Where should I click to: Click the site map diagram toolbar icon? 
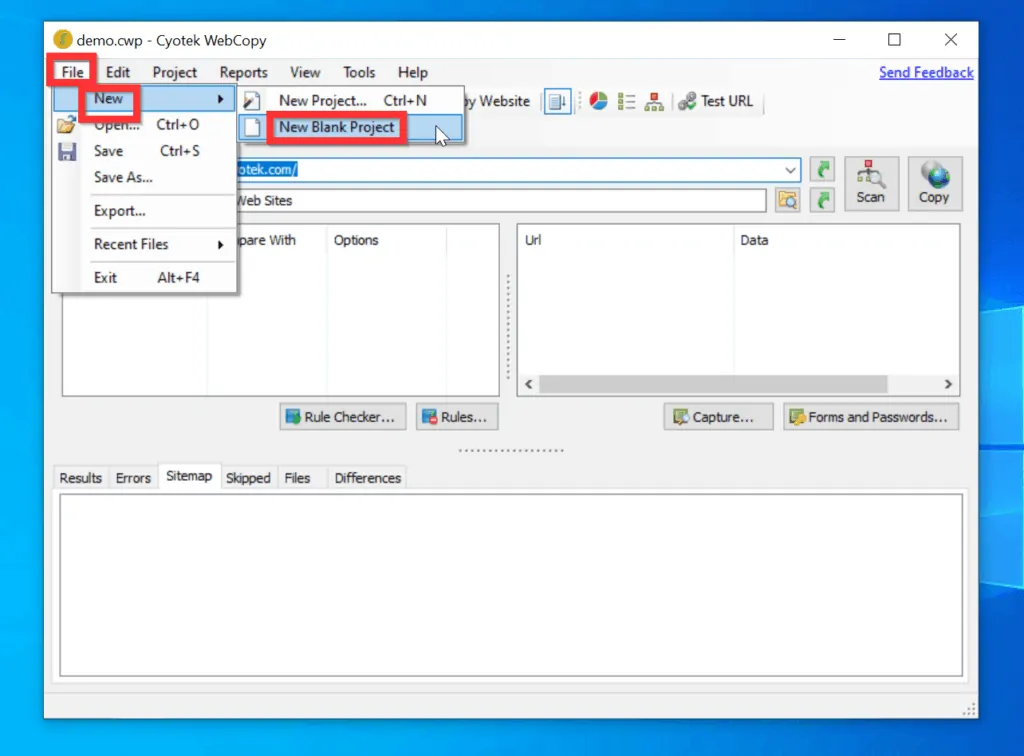654,101
